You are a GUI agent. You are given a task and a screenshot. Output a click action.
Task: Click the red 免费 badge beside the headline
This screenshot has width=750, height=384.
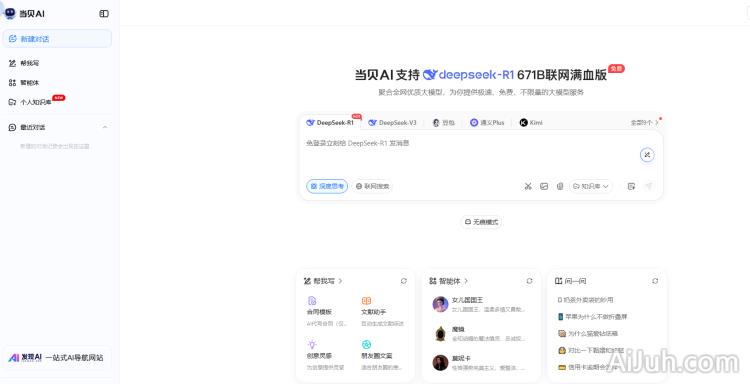pos(616,68)
